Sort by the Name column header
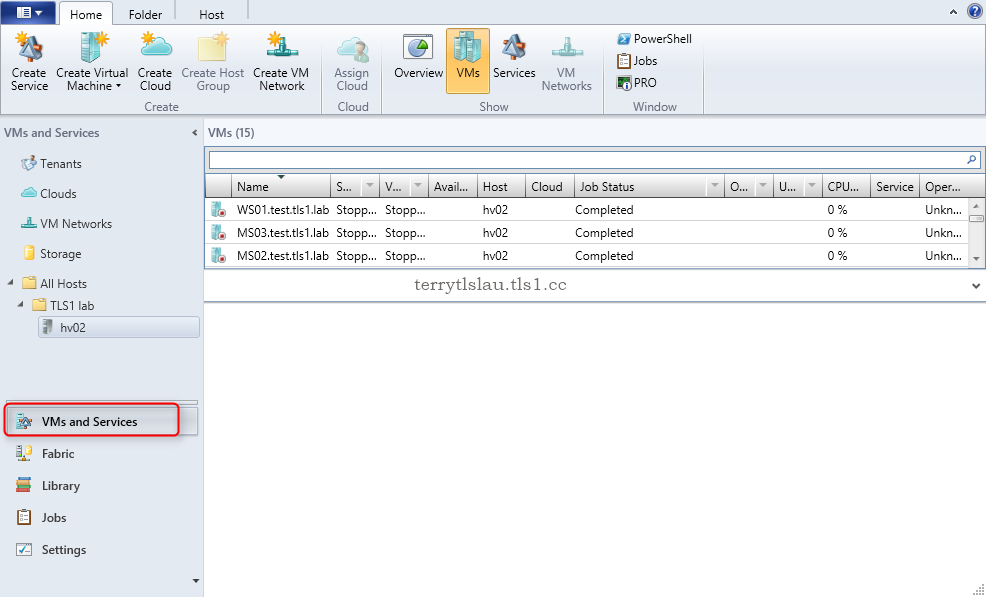The width and height of the screenshot is (986, 597). coord(281,186)
